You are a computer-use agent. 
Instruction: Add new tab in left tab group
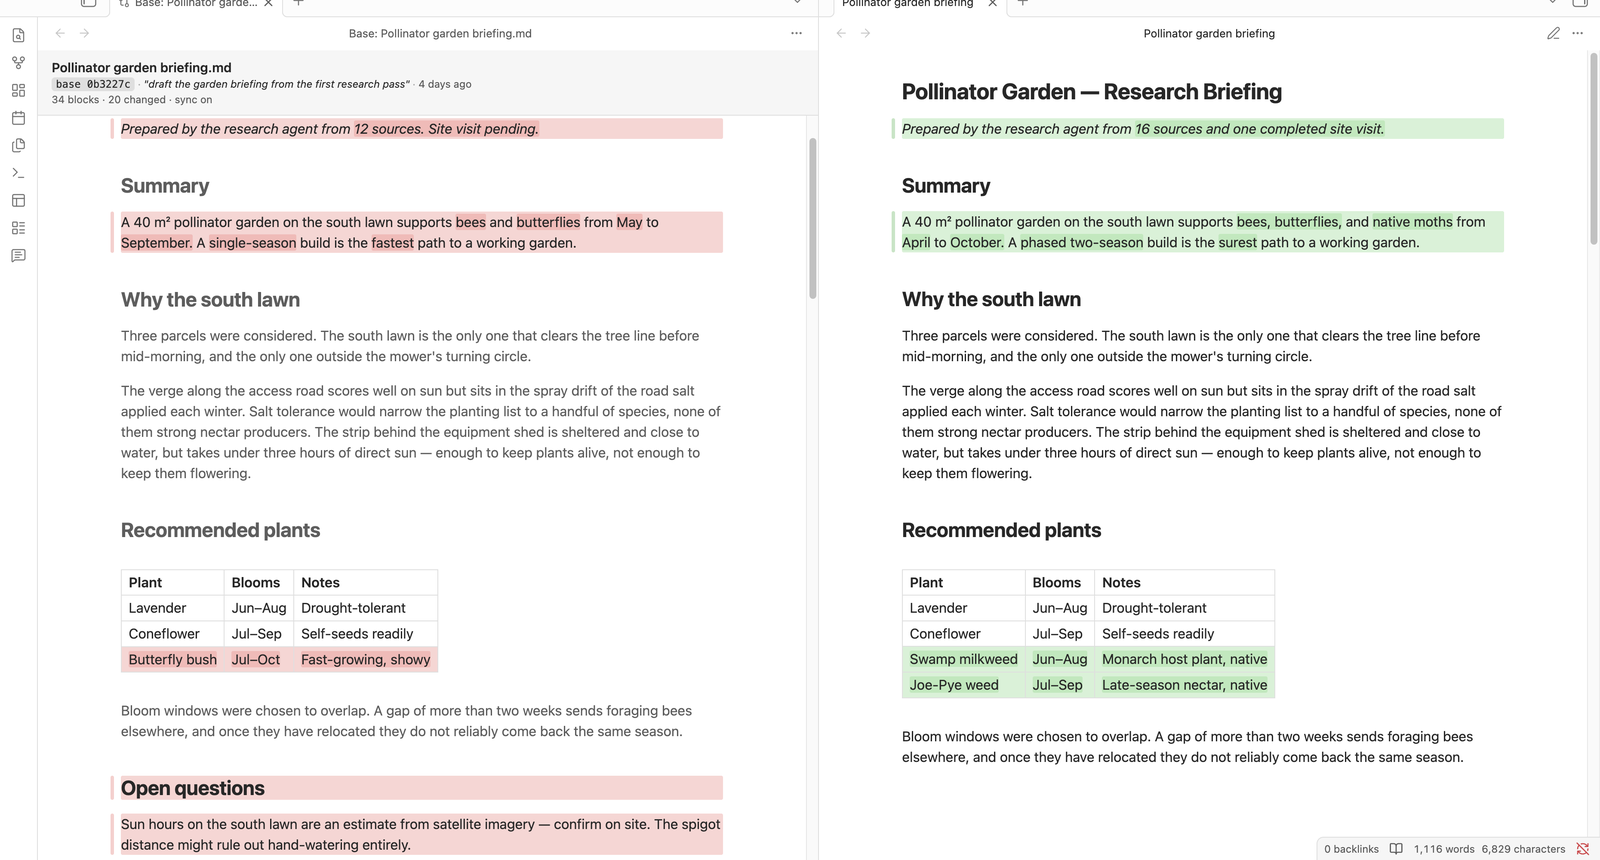(298, 3)
